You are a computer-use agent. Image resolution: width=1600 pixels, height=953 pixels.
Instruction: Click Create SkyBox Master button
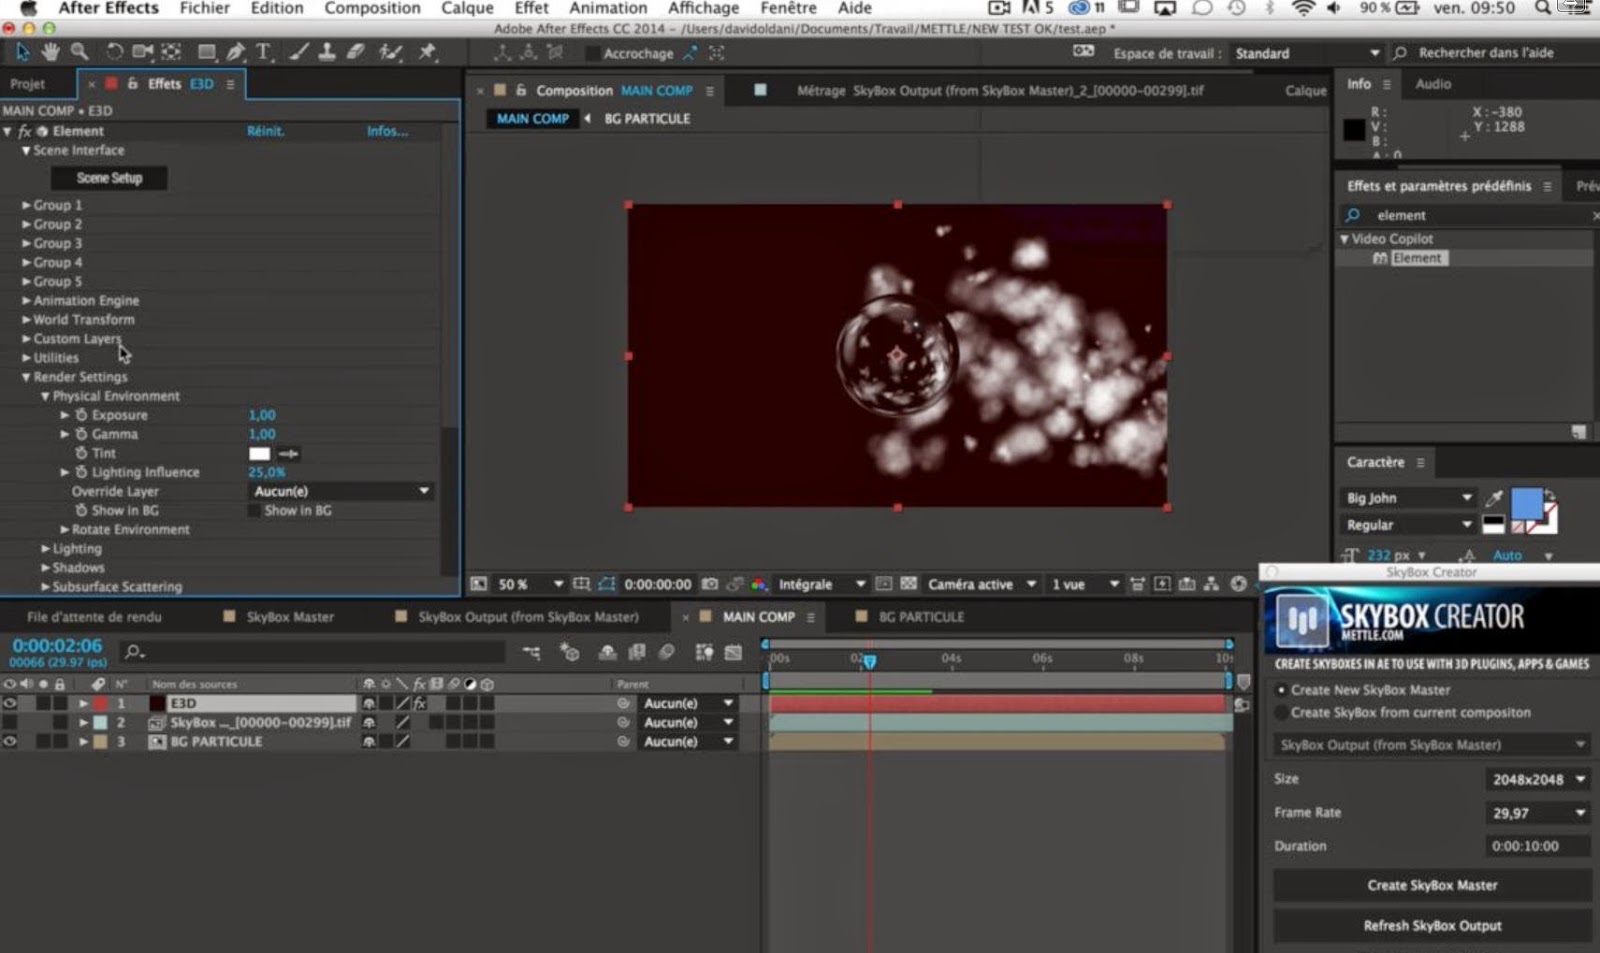[1432, 885]
